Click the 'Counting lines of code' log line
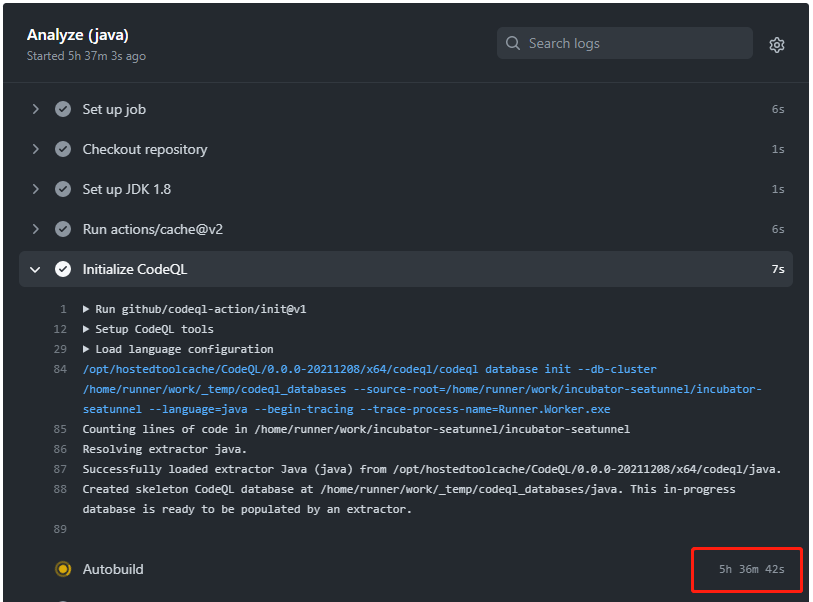The width and height of the screenshot is (813, 602). click(356, 429)
